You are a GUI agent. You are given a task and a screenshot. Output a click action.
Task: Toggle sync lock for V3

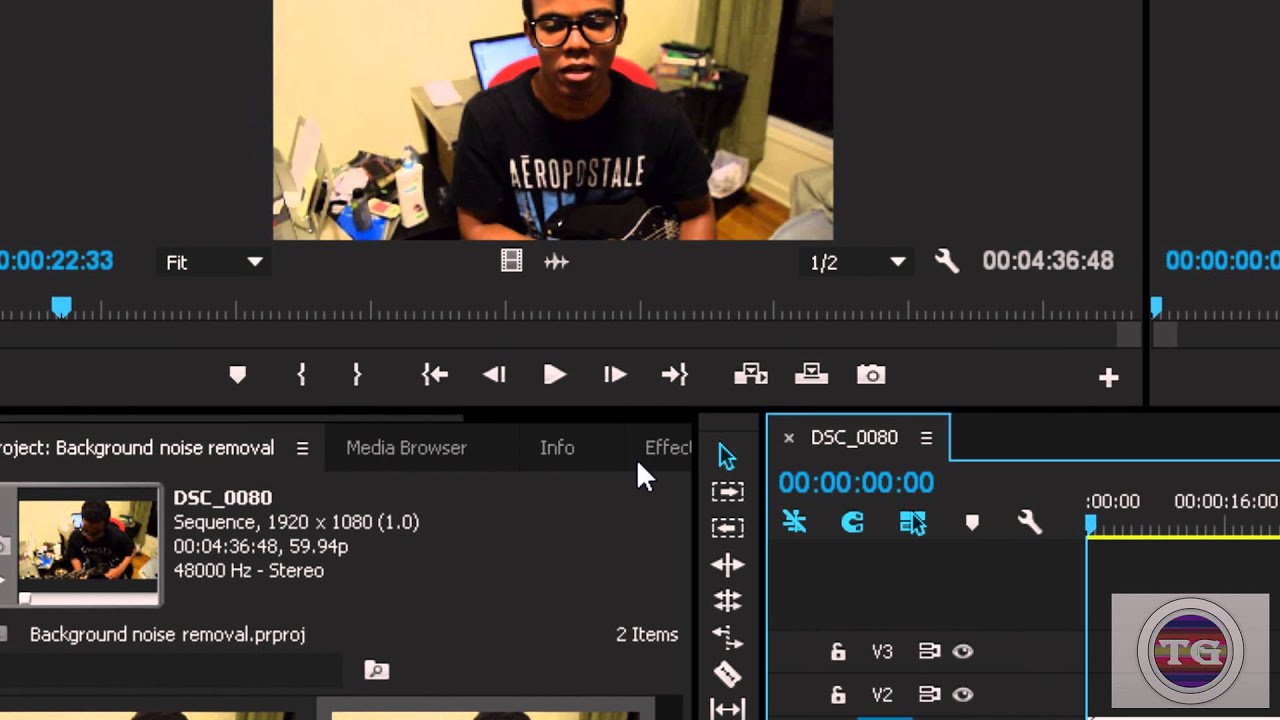tap(930, 652)
